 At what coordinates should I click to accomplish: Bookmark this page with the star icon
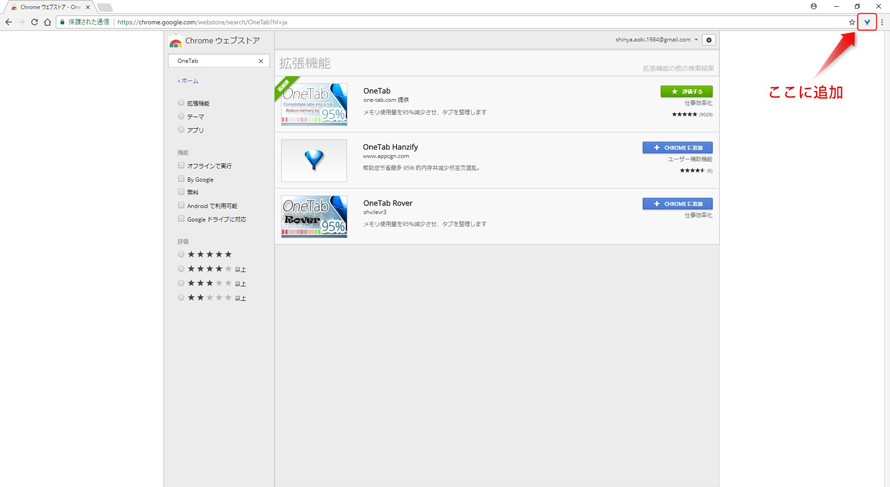[x=852, y=22]
